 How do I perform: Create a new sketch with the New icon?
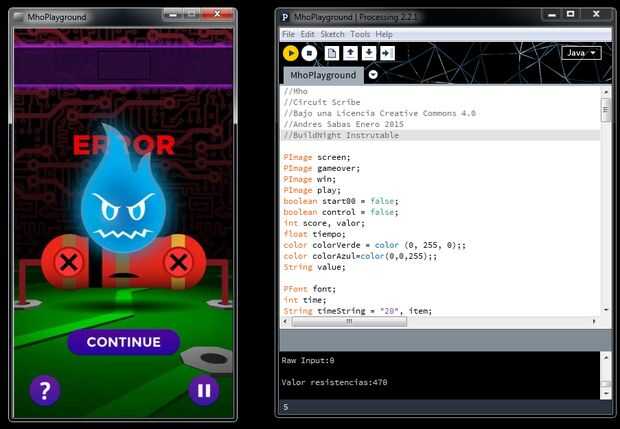coord(332,53)
